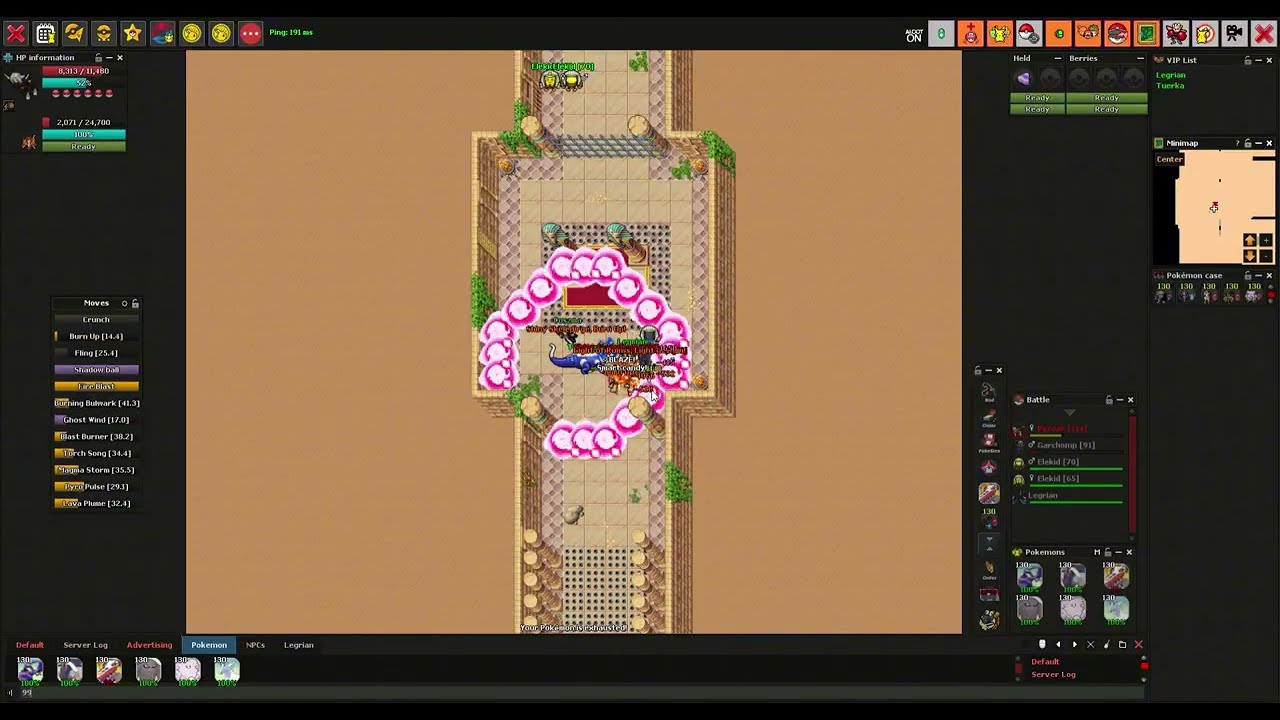Click the purple held item slot

point(1023,78)
